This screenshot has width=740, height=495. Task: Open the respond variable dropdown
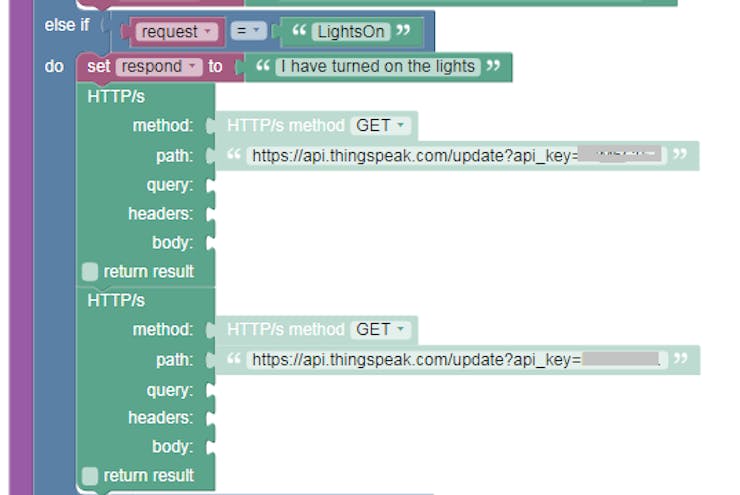[x=159, y=67]
